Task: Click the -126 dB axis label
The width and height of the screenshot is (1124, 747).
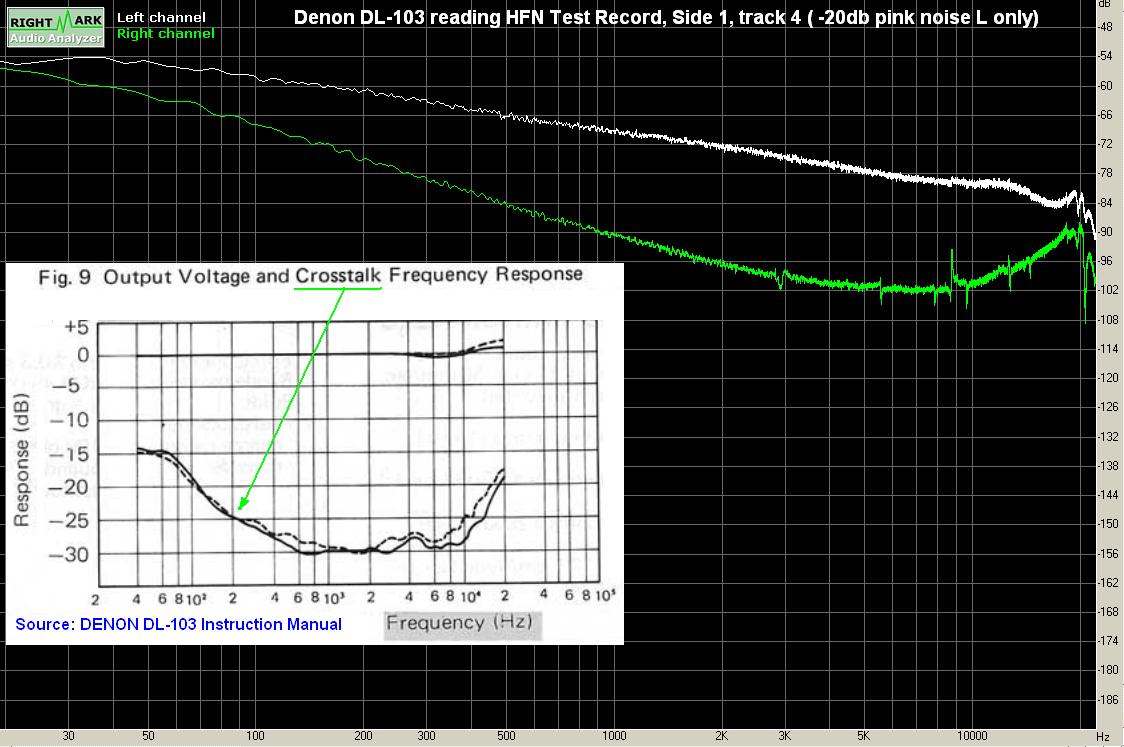Action: point(1108,406)
